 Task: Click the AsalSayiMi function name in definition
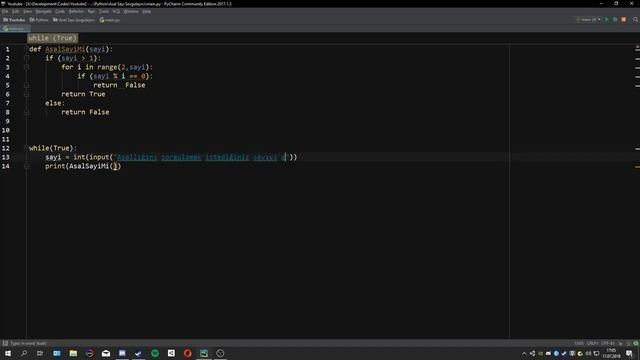point(65,49)
